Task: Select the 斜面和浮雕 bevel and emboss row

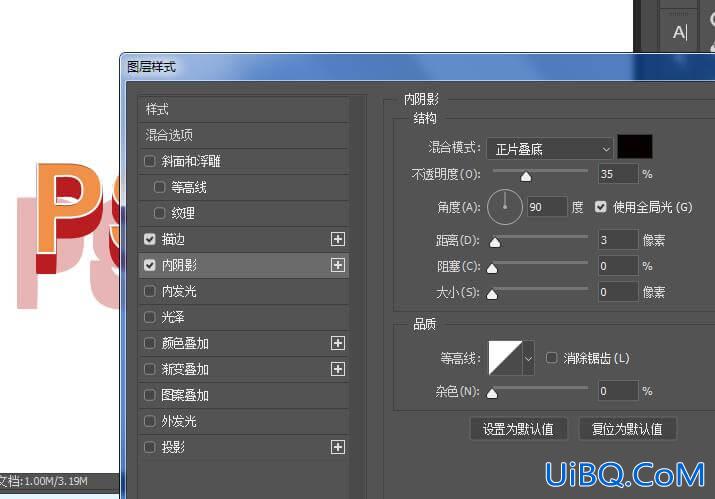Action: [x=244, y=161]
